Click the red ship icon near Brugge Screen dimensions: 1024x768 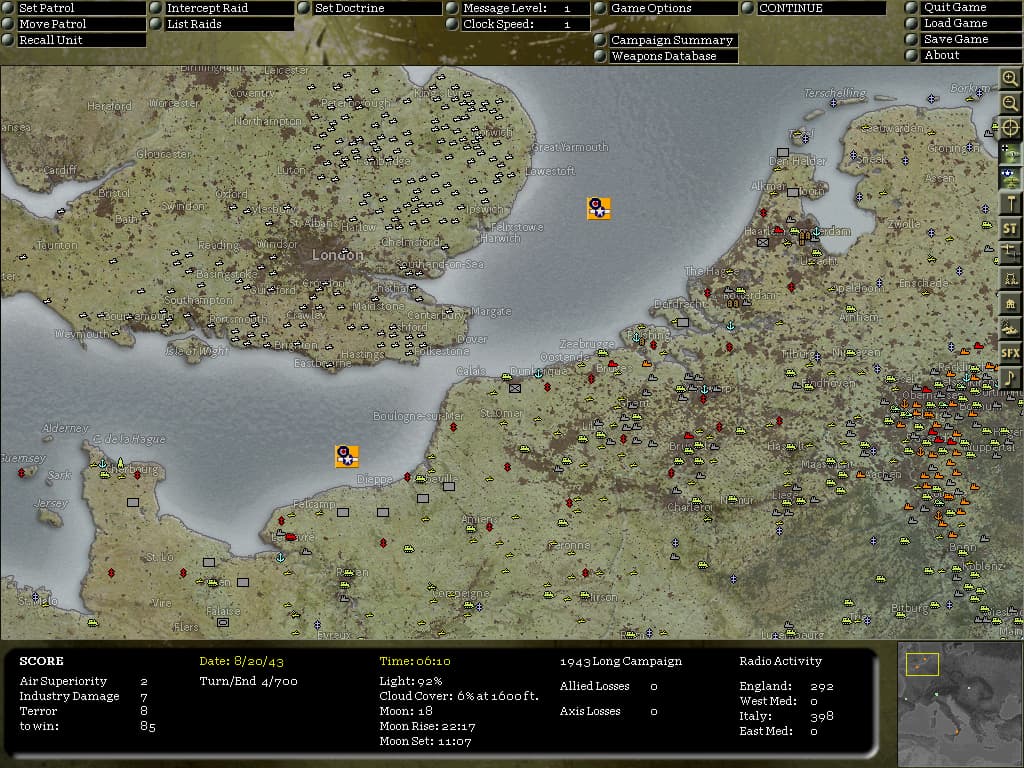point(613,364)
